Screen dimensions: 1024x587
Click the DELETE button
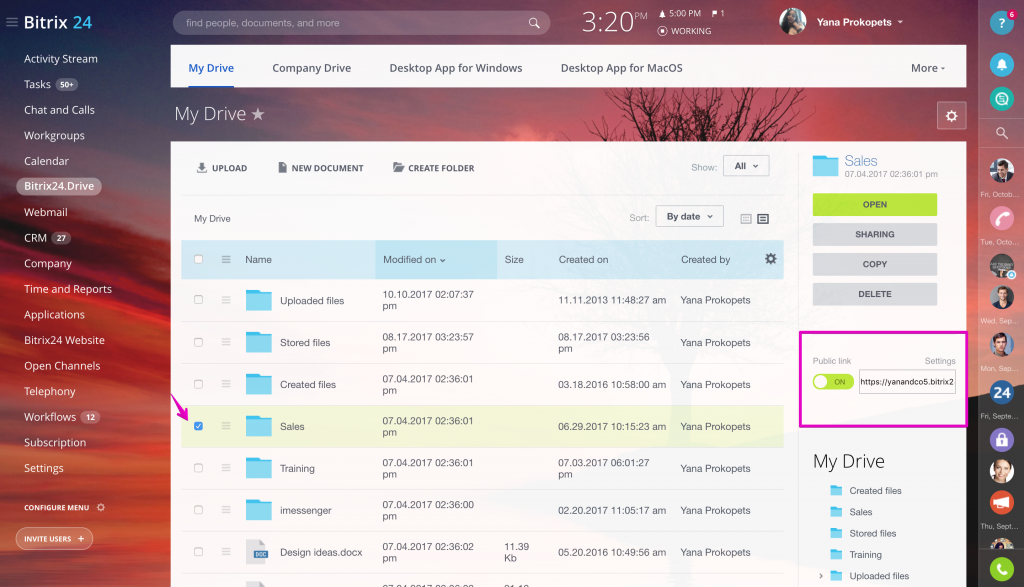click(x=874, y=294)
